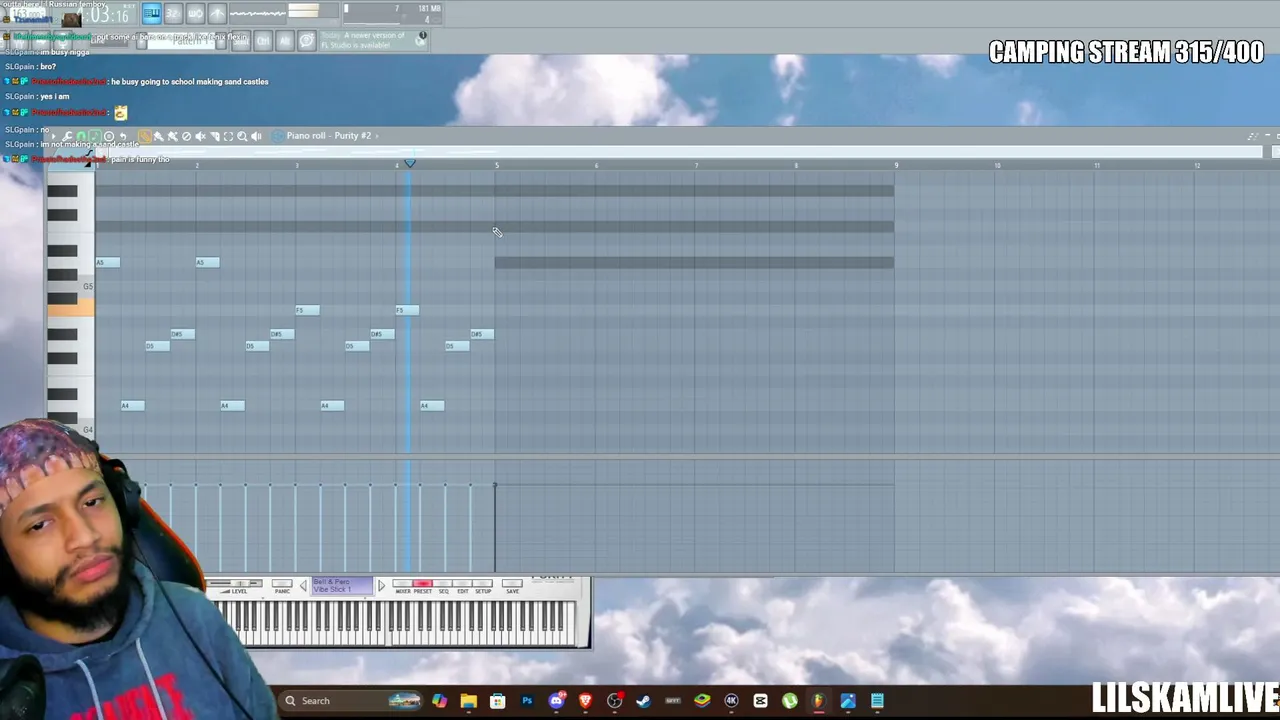Select the selection tool in piano roll
Image resolution: width=1280 pixels, height=720 pixels.
click(228, 136)
